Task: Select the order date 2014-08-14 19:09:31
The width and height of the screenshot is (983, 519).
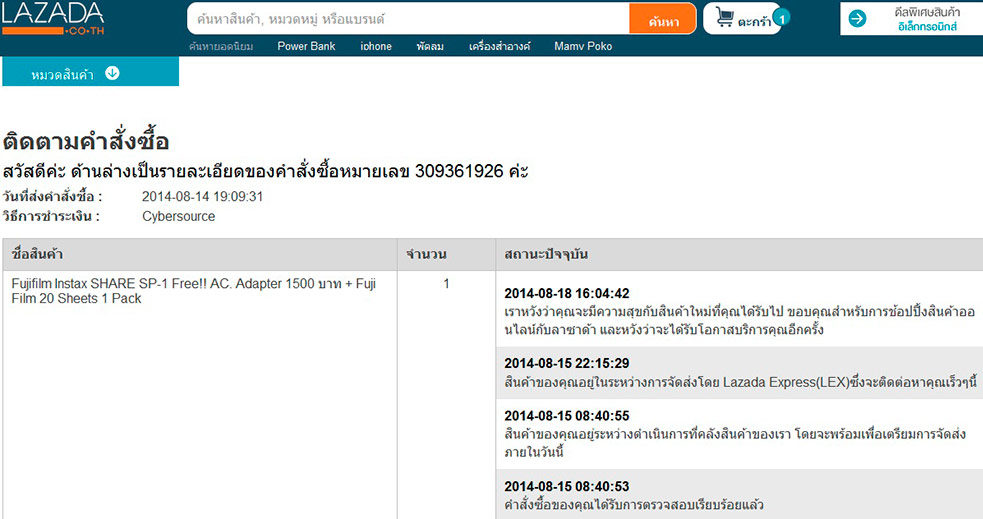Action: (x=202, y=196)
